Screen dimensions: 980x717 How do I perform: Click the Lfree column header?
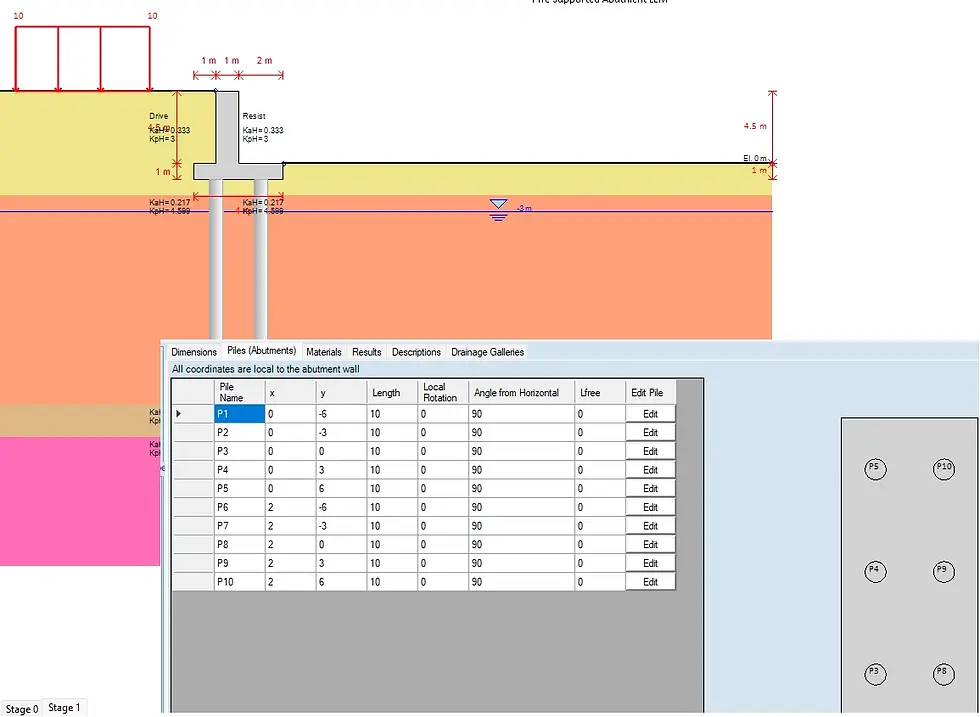coord(600,392)
